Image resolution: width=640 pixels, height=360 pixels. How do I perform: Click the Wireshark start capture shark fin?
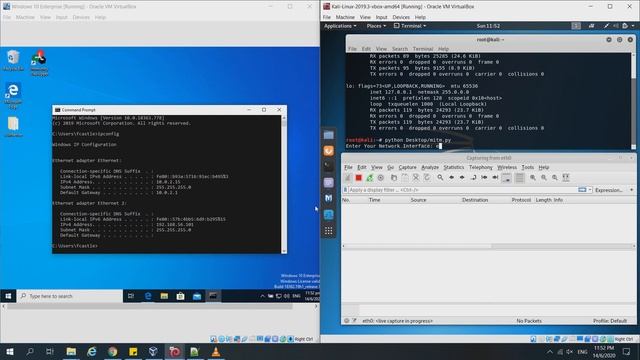pos(348,178)
